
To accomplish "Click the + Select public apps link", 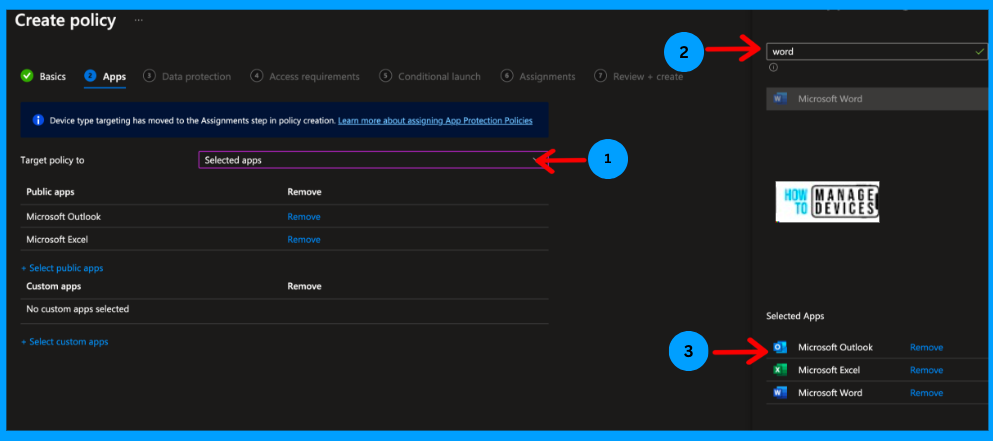I will (x=62, y=268).
